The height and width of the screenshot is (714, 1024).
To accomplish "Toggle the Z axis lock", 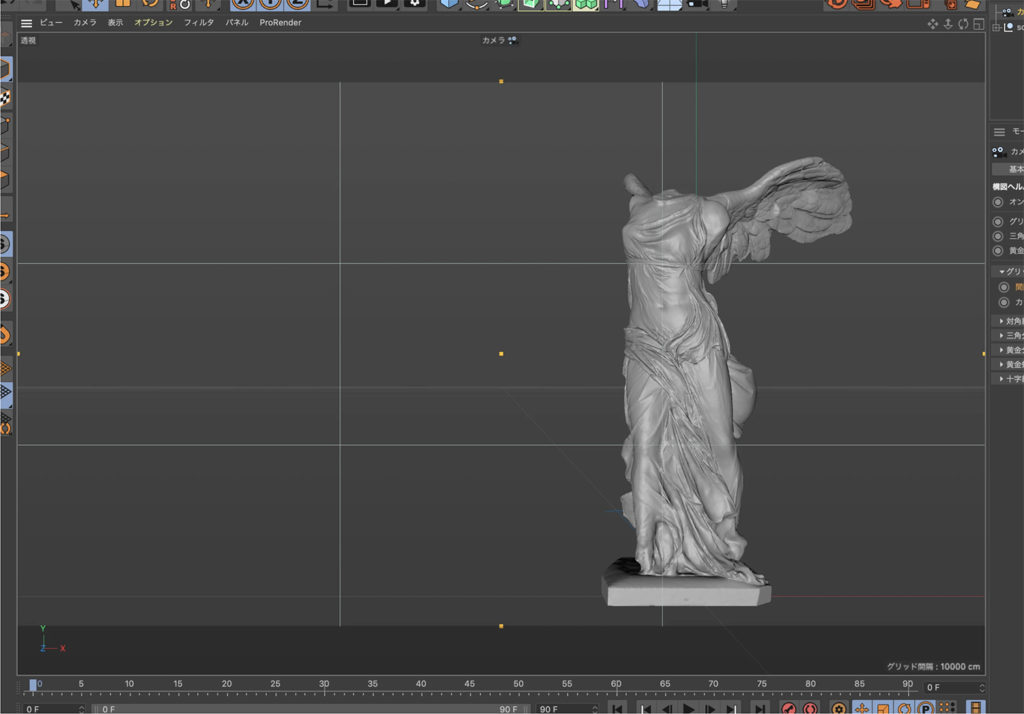I will pyautogui.click(x=298, y=4).
